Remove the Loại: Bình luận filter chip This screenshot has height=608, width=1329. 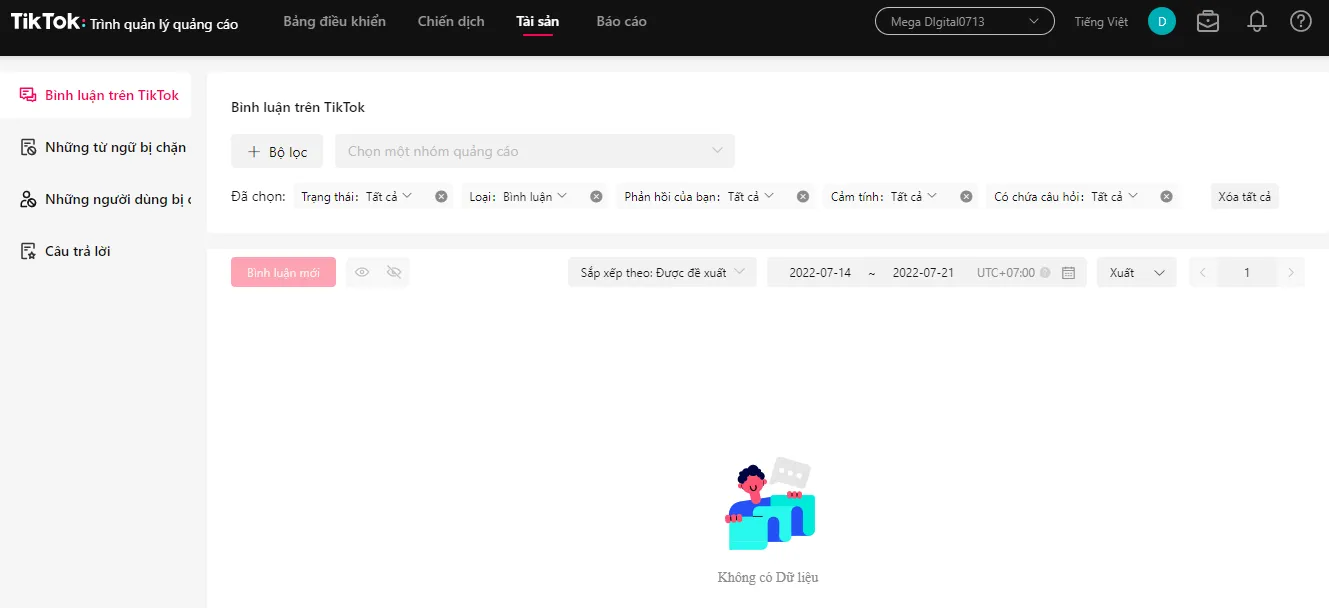pyautogui.click(x=596, y=197)
